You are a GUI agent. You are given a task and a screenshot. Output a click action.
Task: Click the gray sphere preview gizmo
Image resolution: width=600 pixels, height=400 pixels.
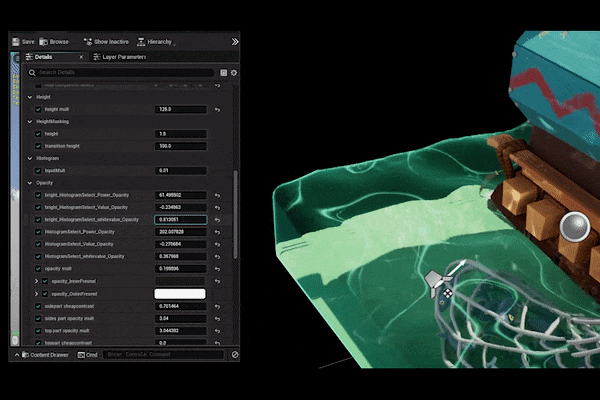coord(575,227)
